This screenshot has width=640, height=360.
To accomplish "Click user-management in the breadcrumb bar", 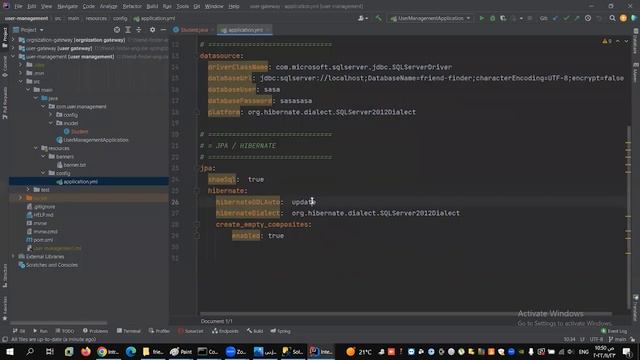I will 26,18.
